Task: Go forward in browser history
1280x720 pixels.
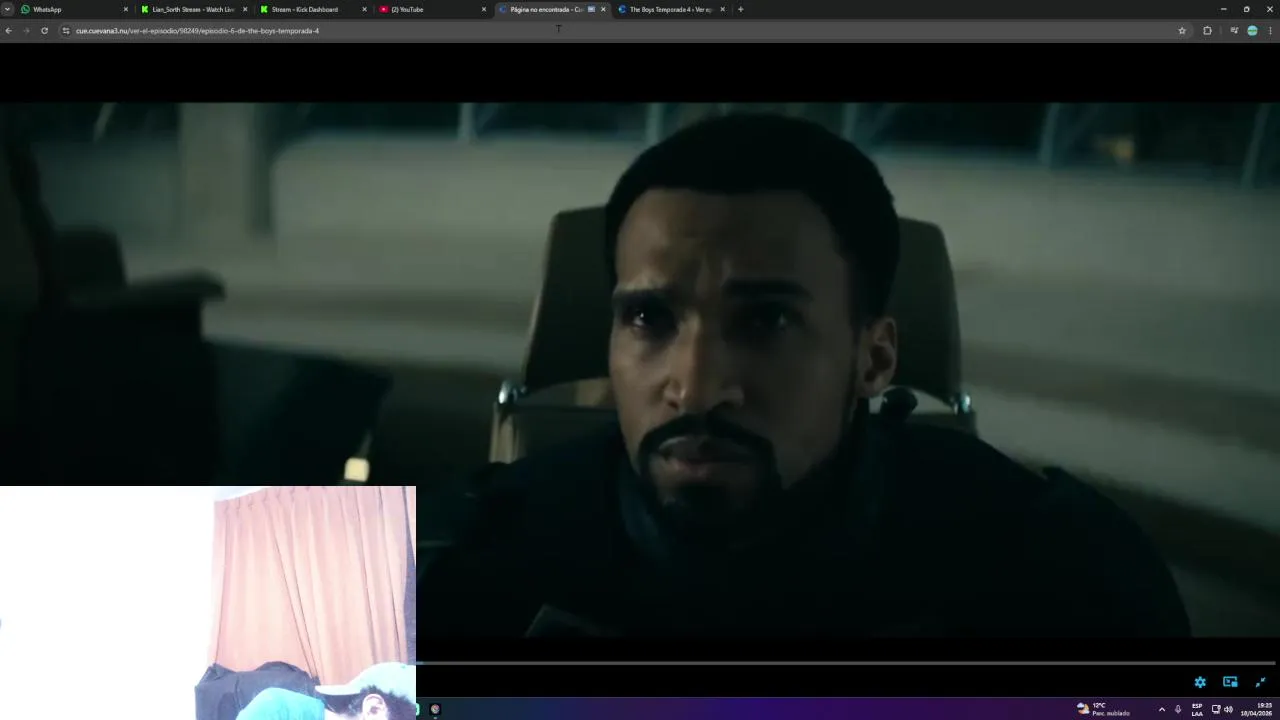Action: coord(26,31)
